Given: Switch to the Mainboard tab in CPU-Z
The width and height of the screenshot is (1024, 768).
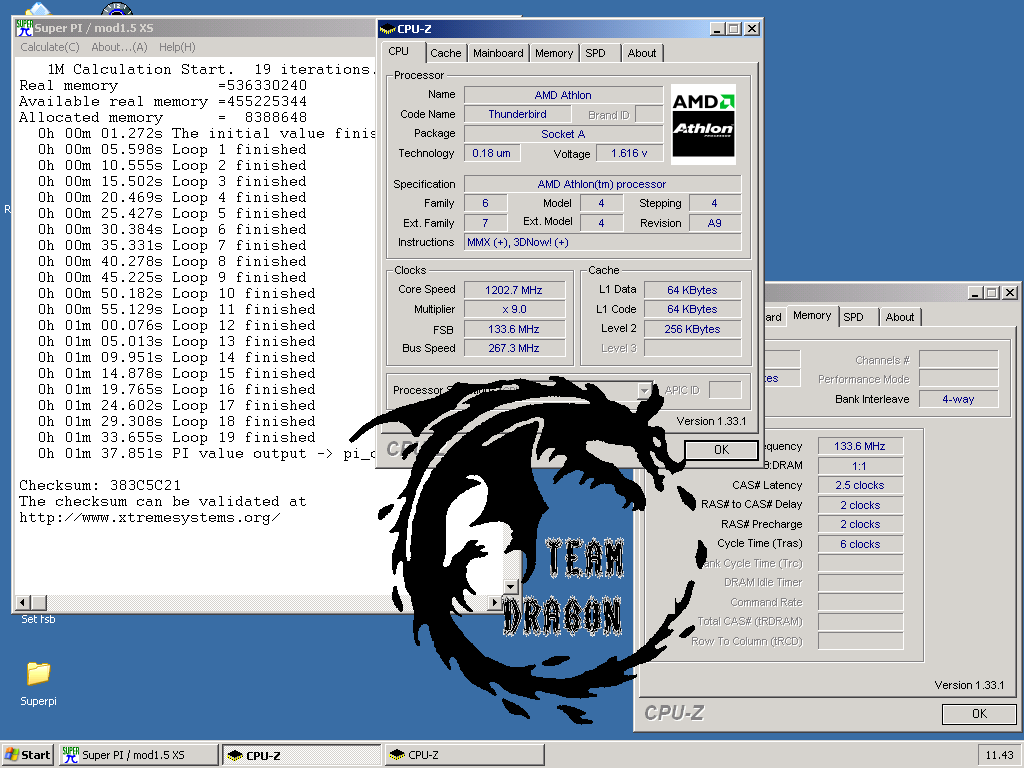Looking at the screenshot, I should pos(498,53).
